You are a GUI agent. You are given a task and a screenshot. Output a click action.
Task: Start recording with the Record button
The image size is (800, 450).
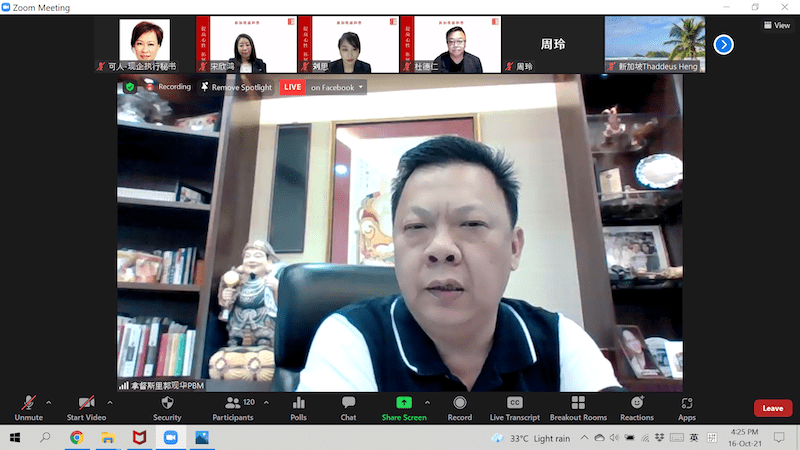459,408
